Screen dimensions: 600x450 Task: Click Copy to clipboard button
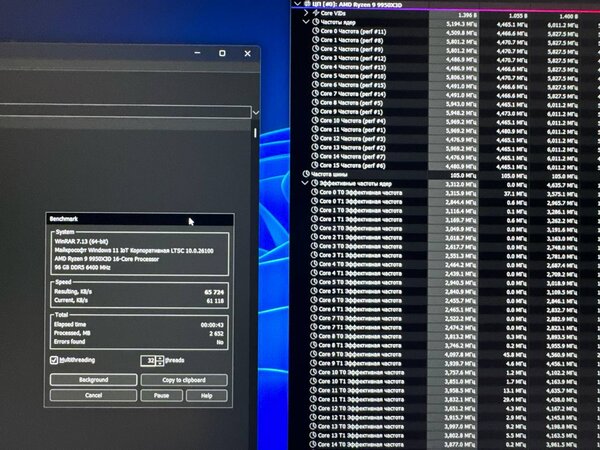click(x=184, y=380)
